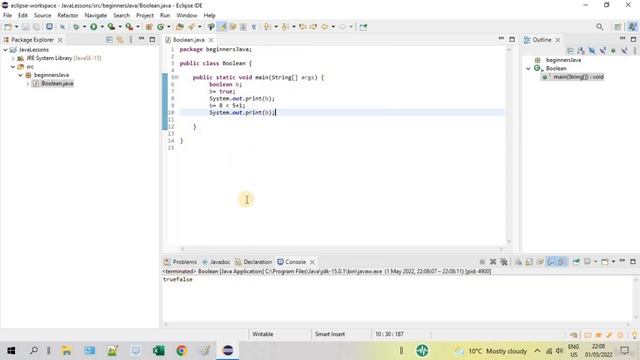
Task: Open the Source menu
Action: [42, 16]
